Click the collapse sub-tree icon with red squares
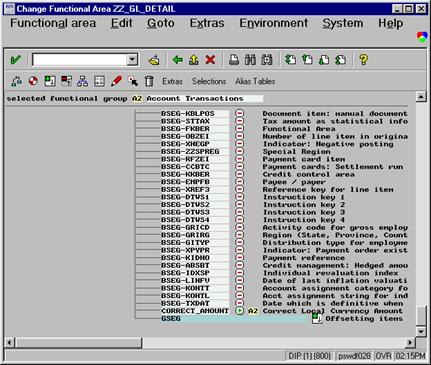Viewport: 431px width, 365px height. coord(66,81)
